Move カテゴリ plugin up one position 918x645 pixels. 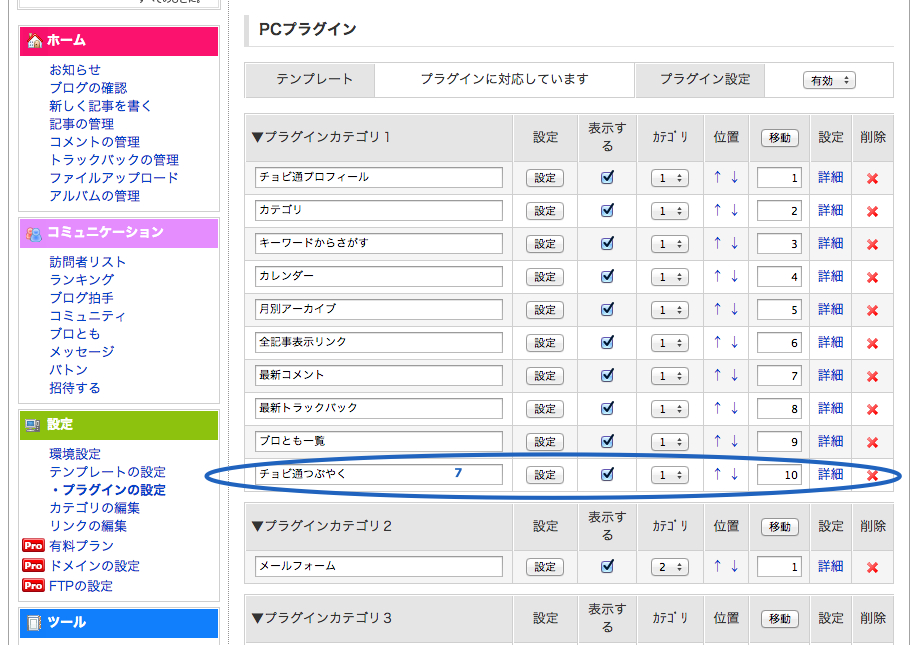click(x=717, y=210)
